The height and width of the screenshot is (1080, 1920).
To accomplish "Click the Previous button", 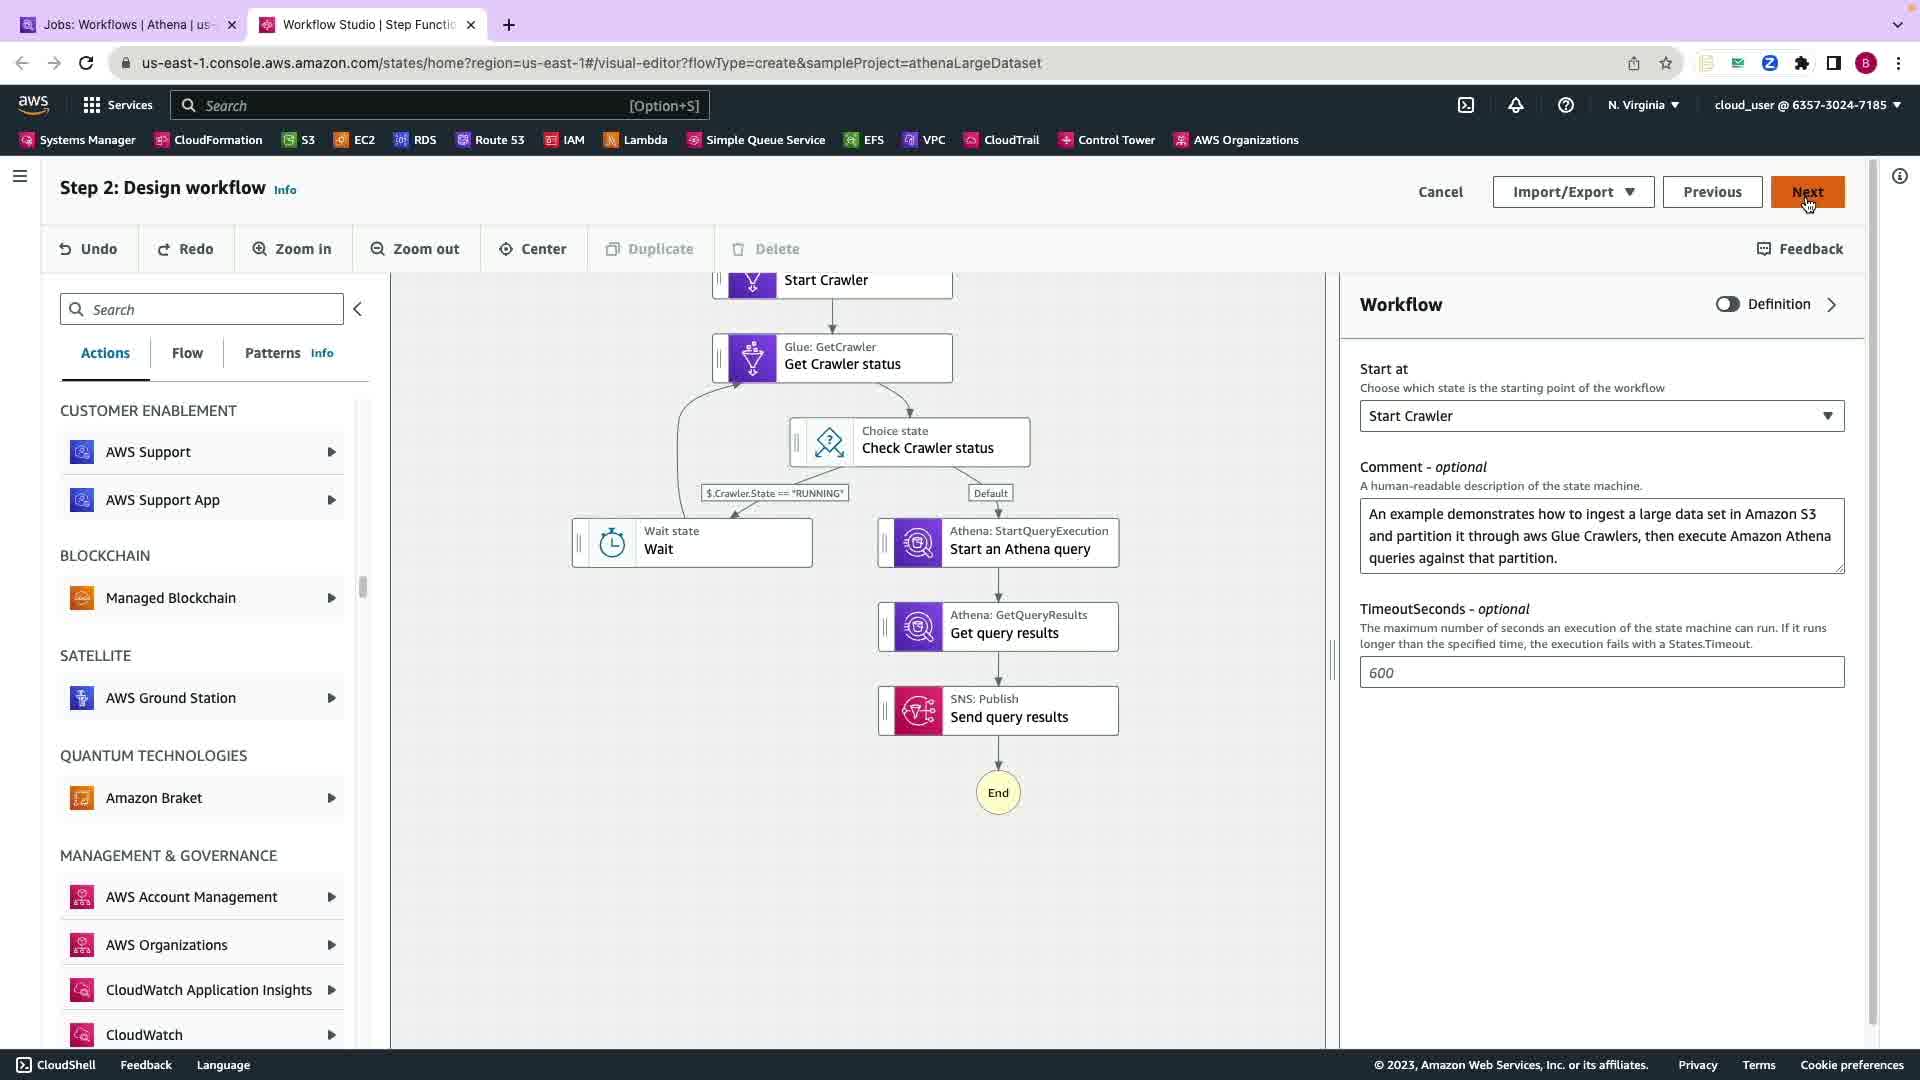I will click(x=1711, y=192).
